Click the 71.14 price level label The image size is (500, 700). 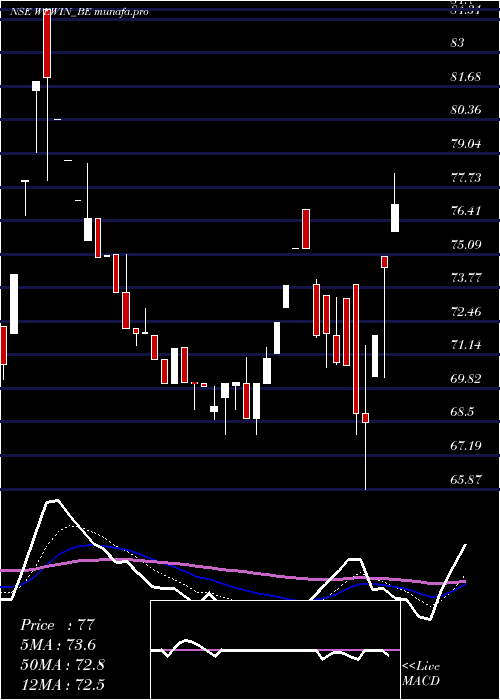click(x=466, y=345)
